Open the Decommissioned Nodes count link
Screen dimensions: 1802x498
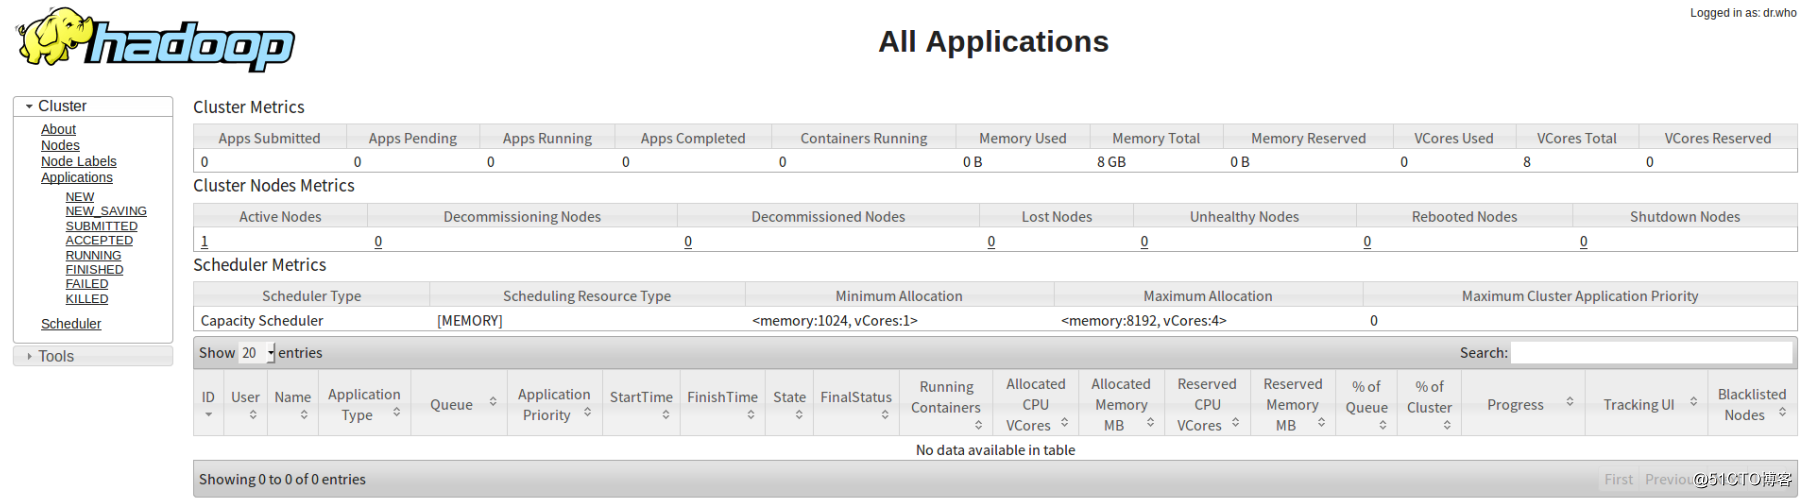coord(688,241)
